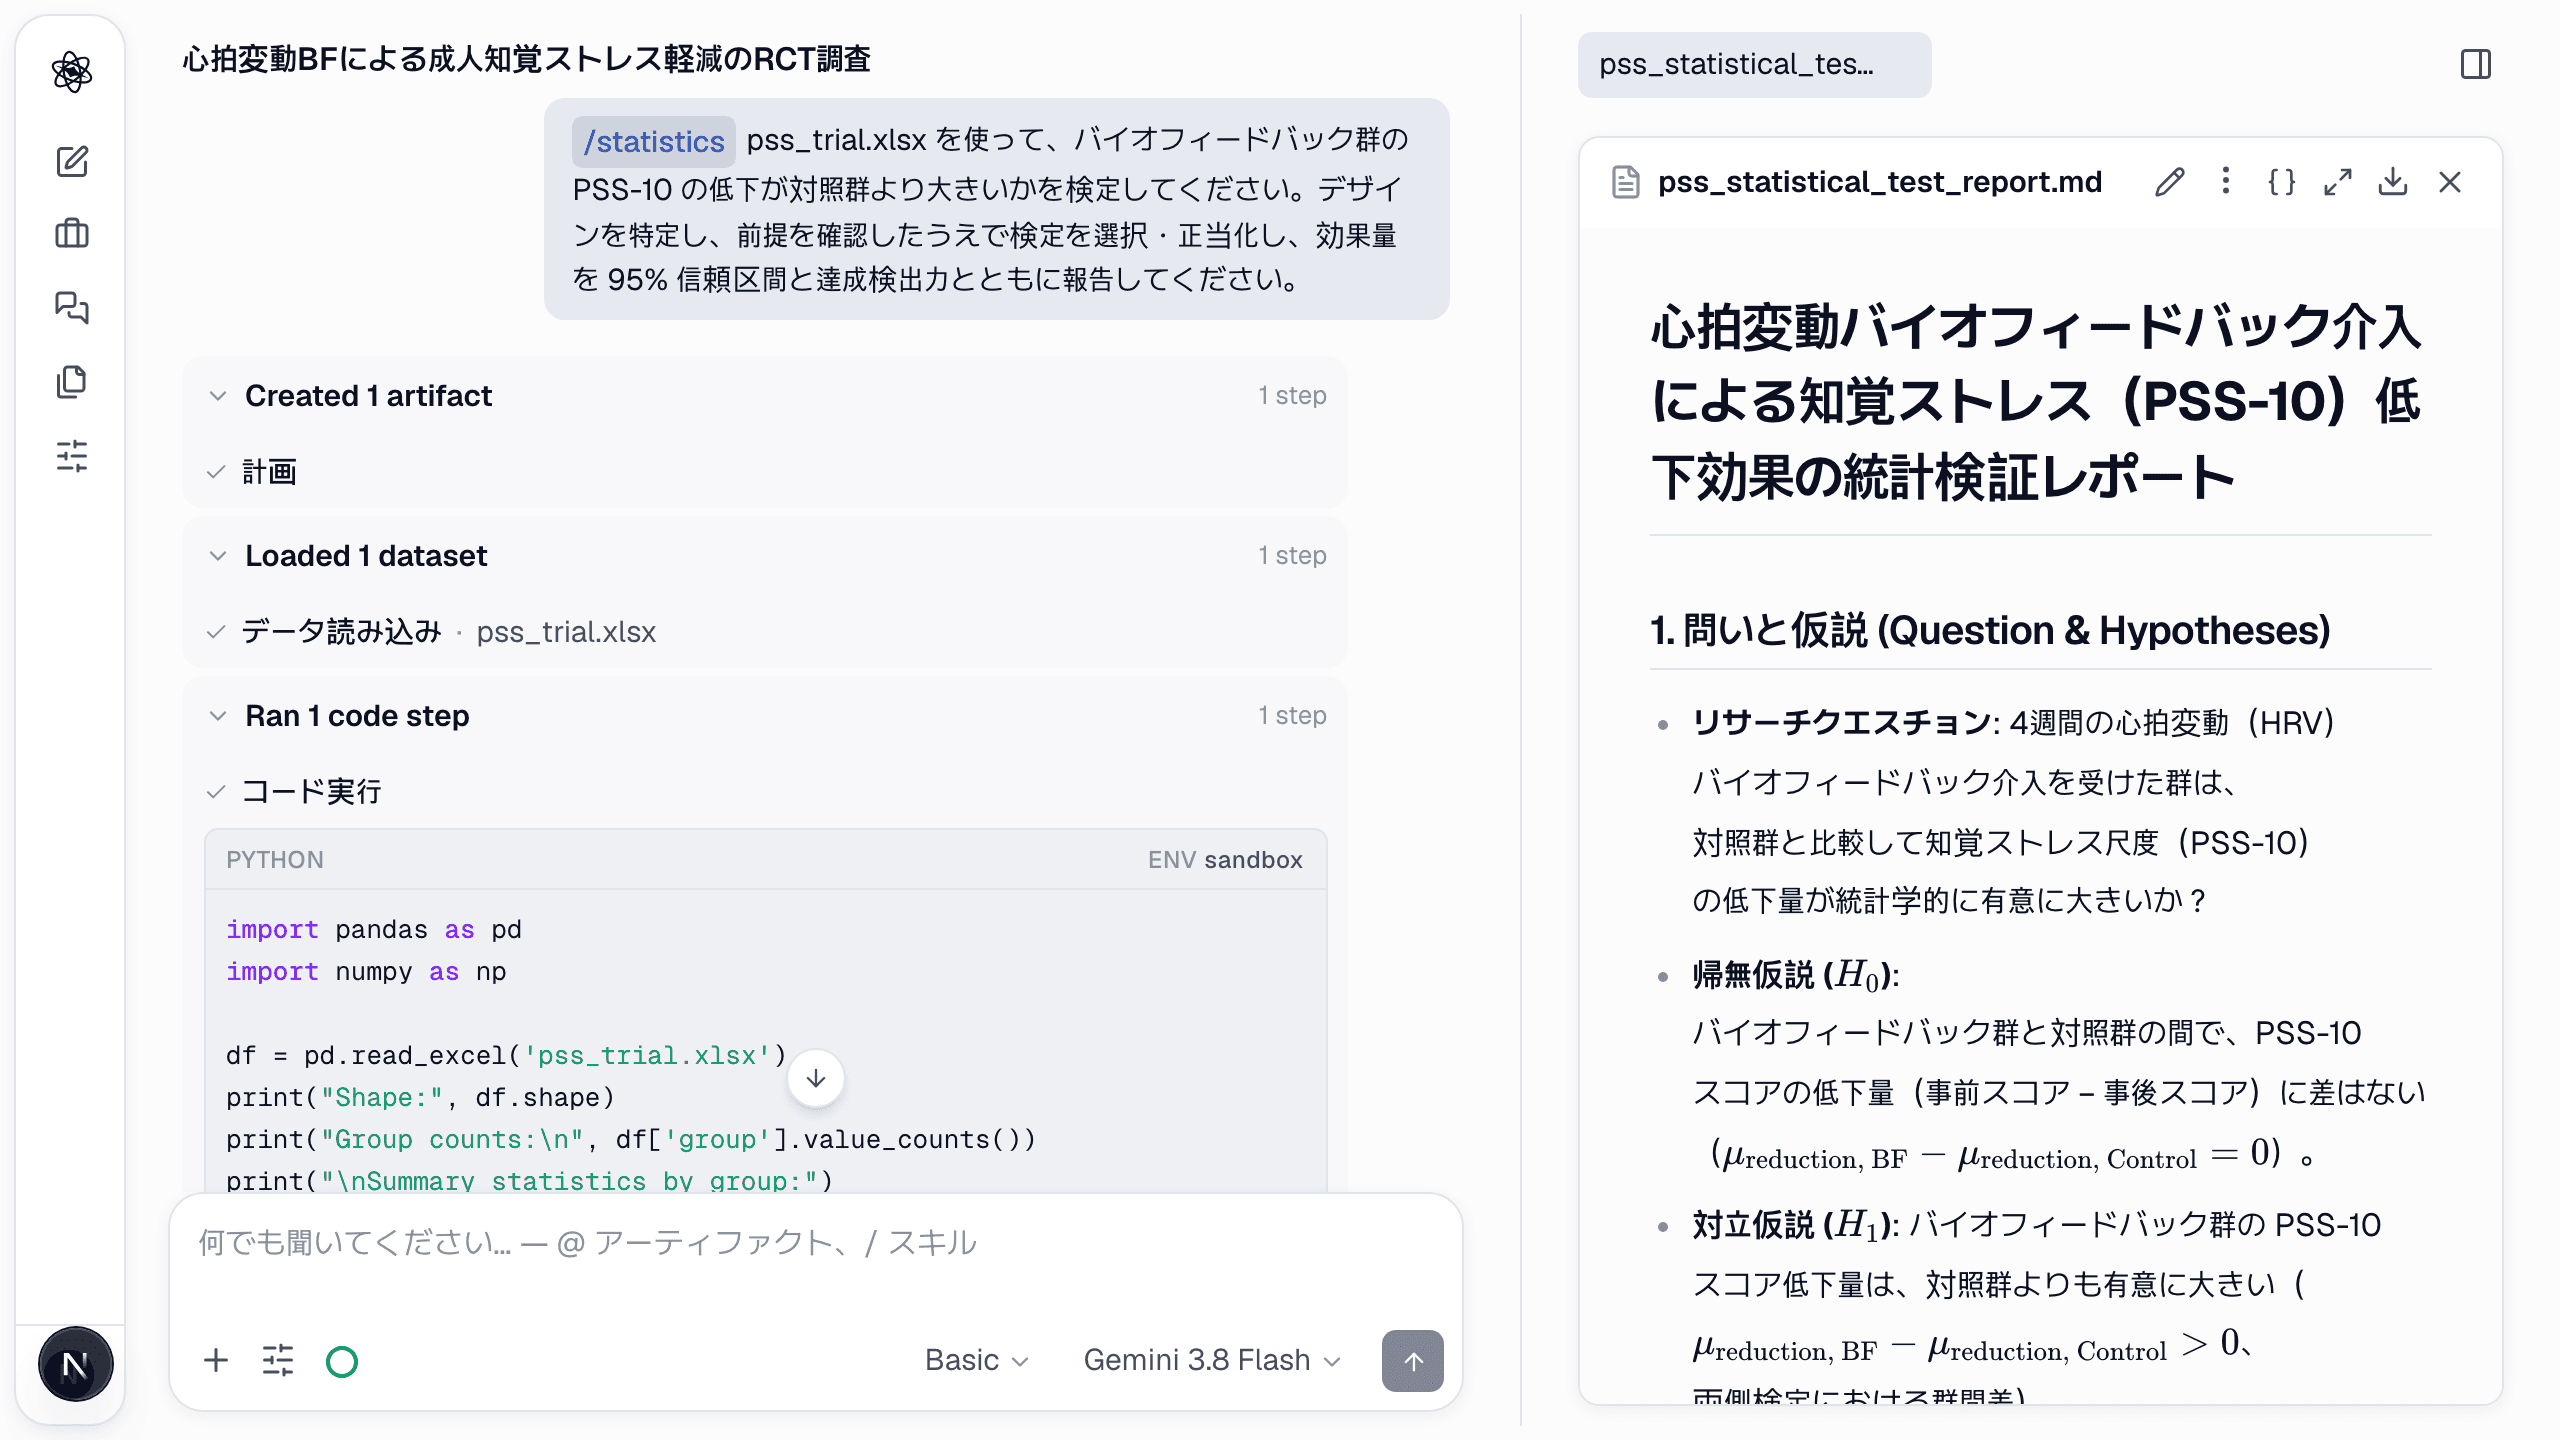Jump to bottom with down arrow button
This screenshot has height=1440, width=2560.
(816, 1078)
